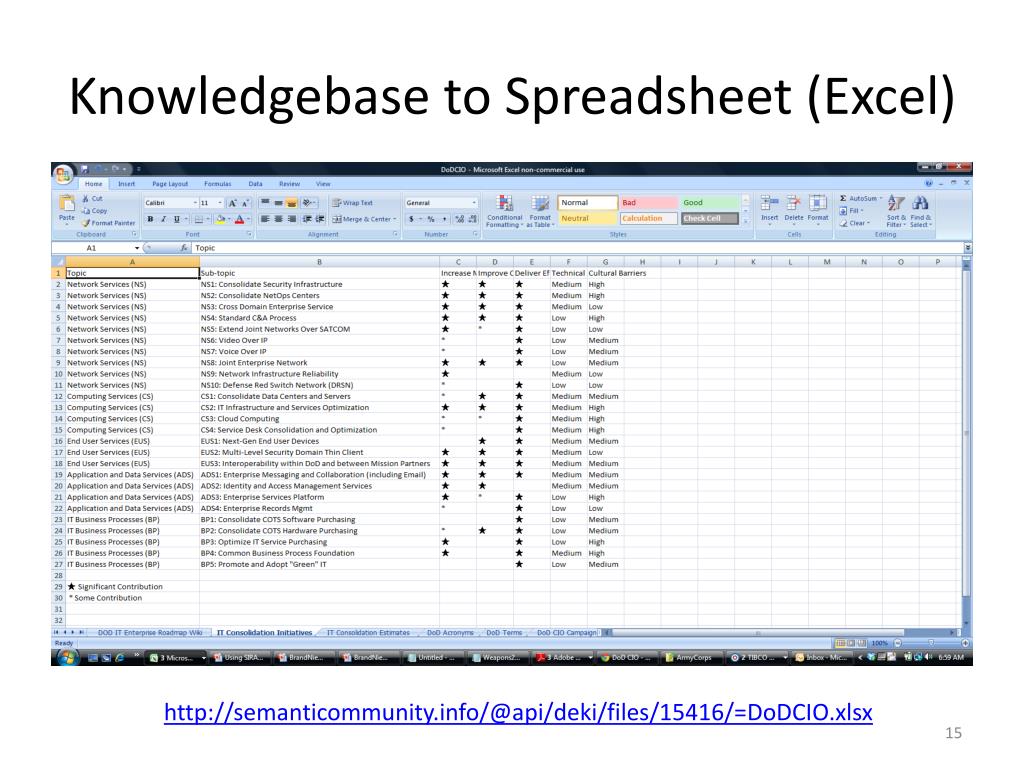Image resolution: width=1024 pixels, height=768 pixels.
Task: Click the Format Painter brush
Action: [86, 223]
